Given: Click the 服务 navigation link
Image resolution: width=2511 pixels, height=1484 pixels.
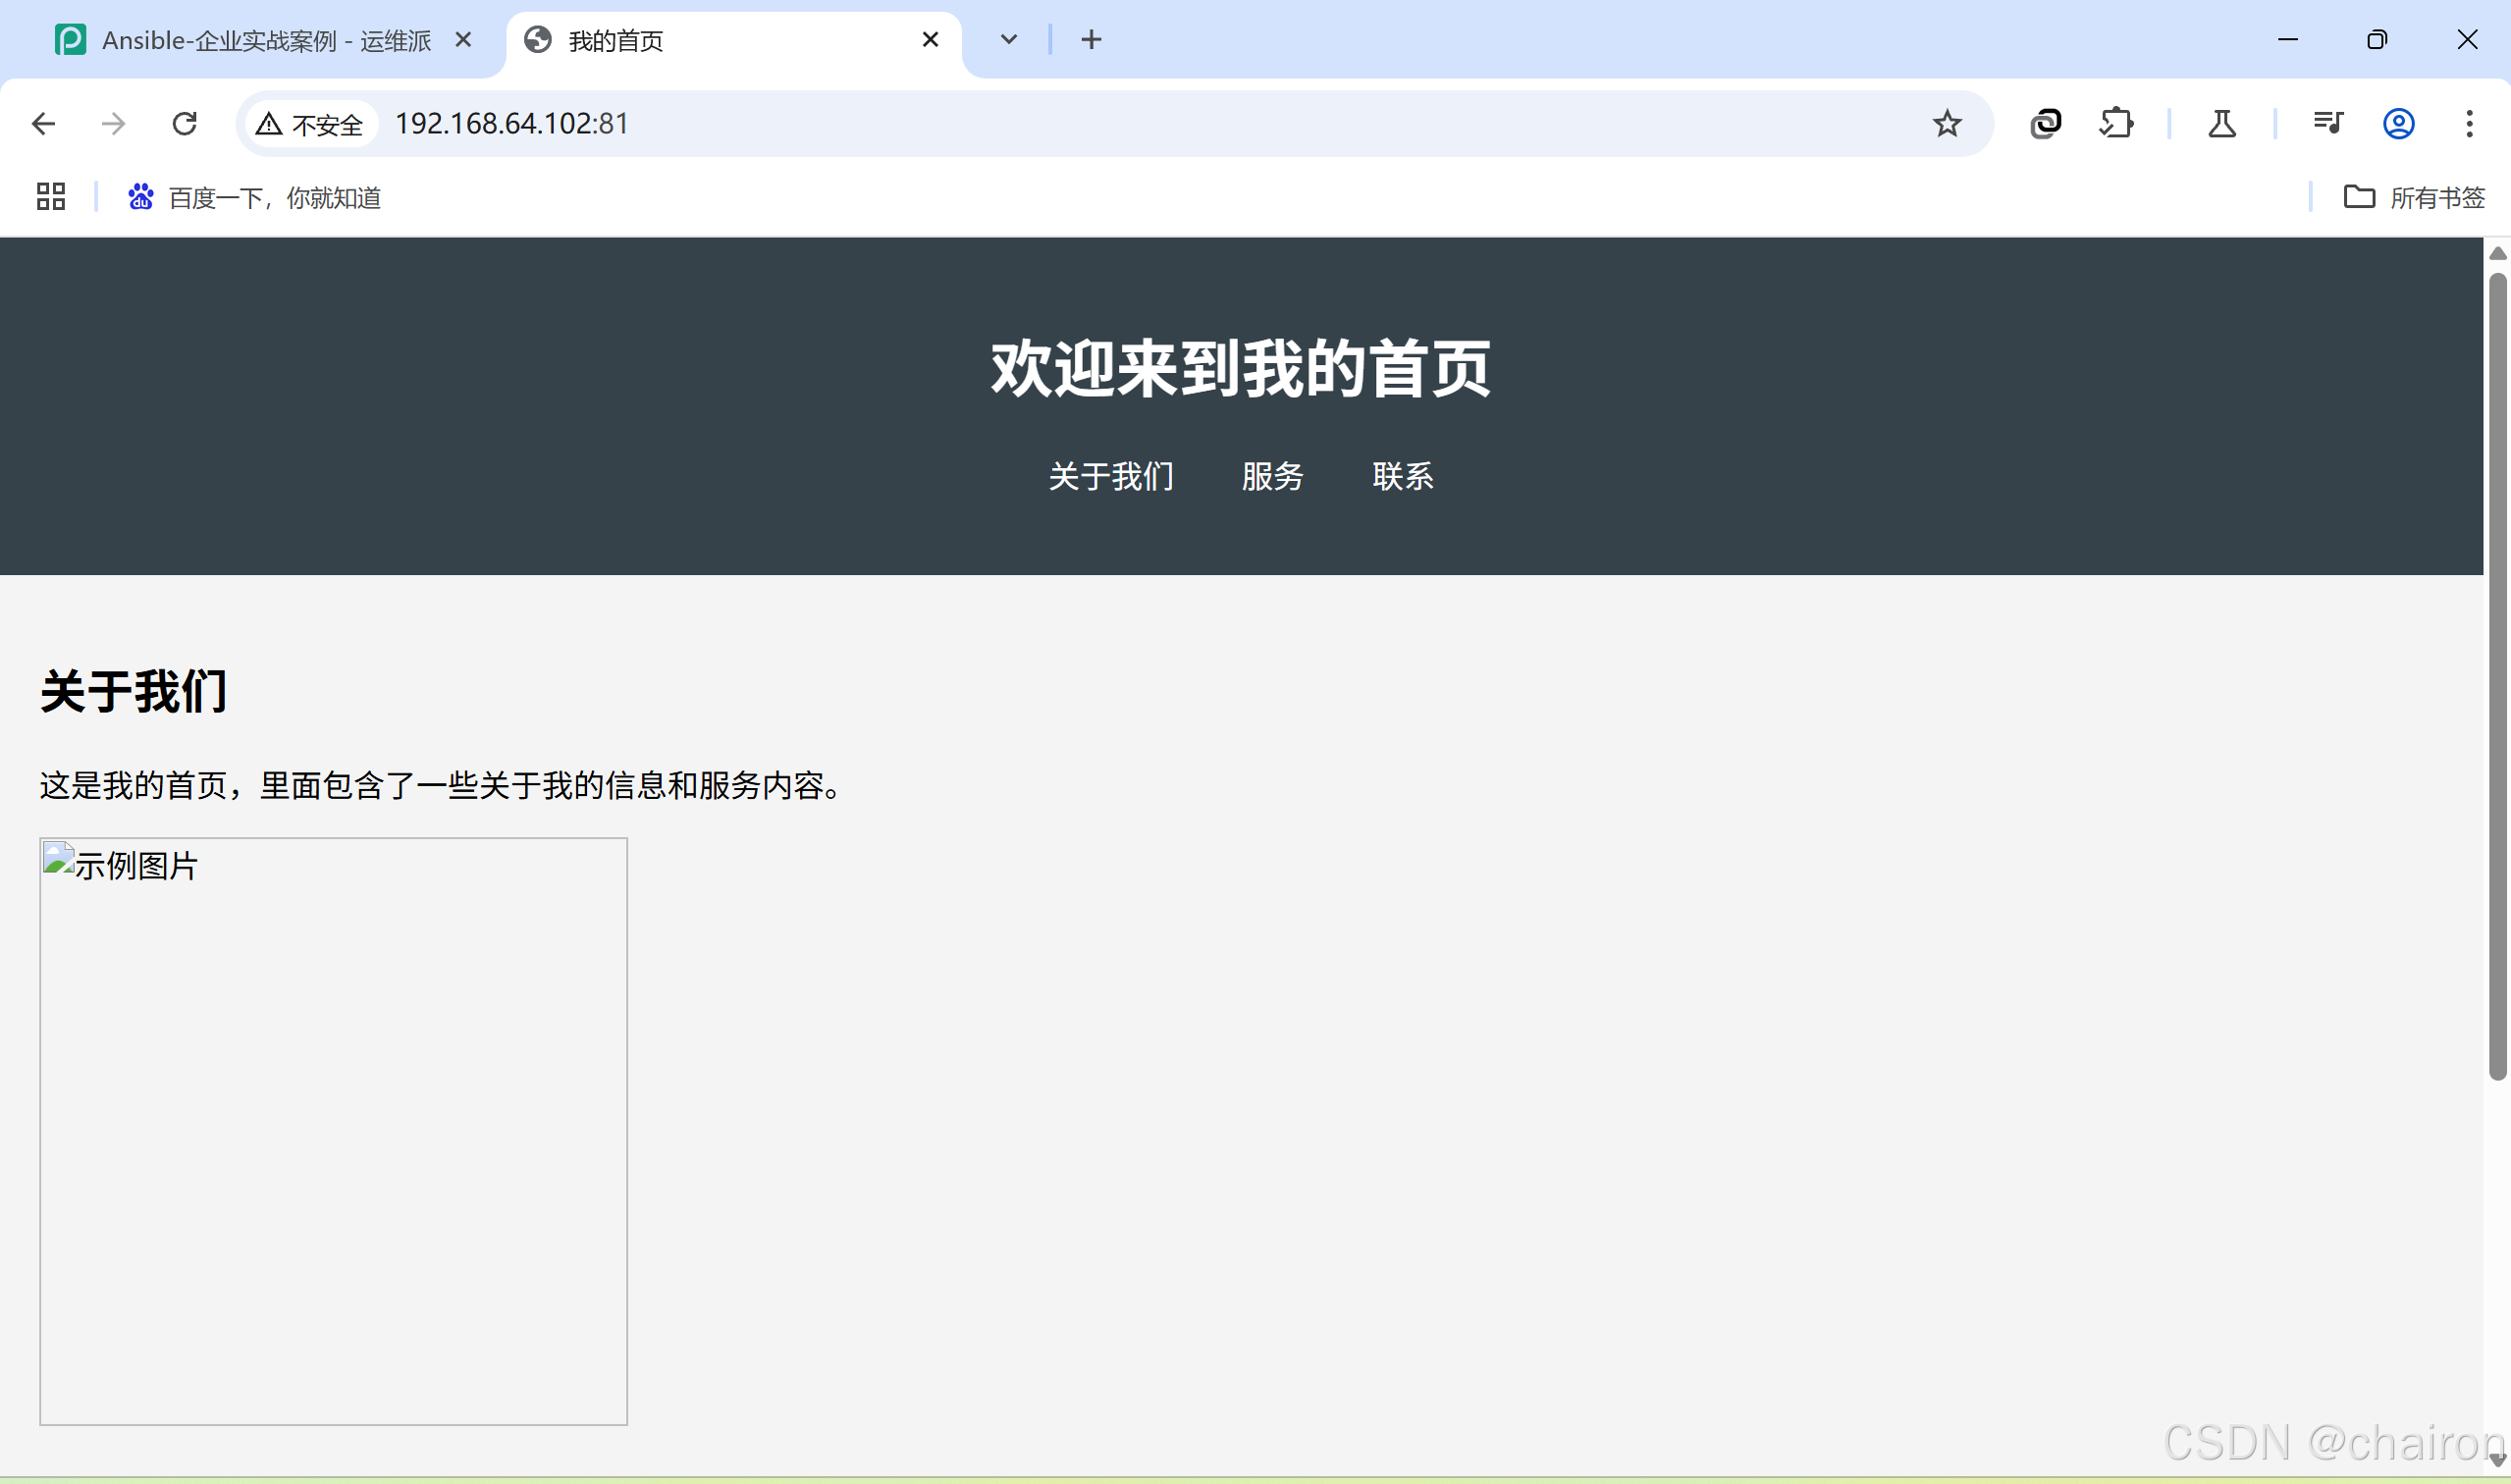Looking at the screenshot, I should [x=1272, y=477].
